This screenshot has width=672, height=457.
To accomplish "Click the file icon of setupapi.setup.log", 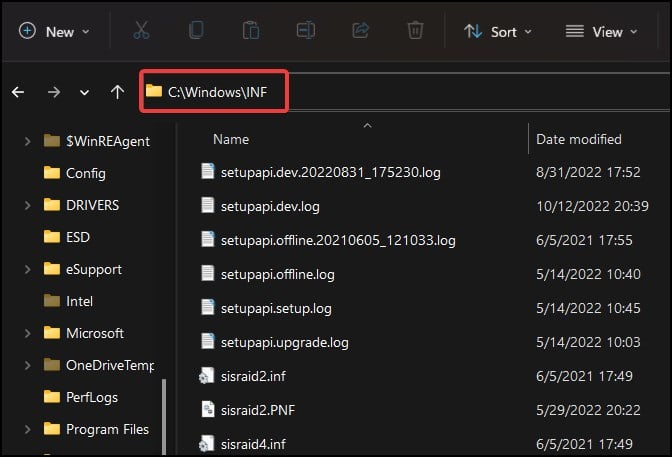I will point(208,307).
